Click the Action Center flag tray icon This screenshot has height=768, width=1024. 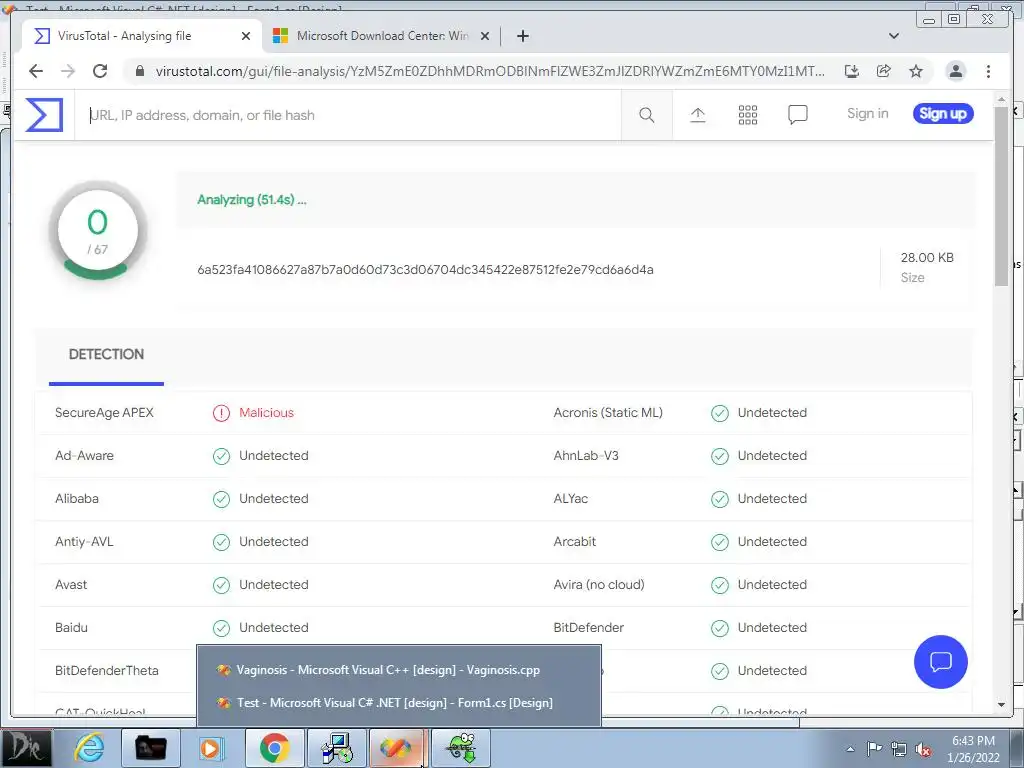pyautogui.click(x=874, y=749)
